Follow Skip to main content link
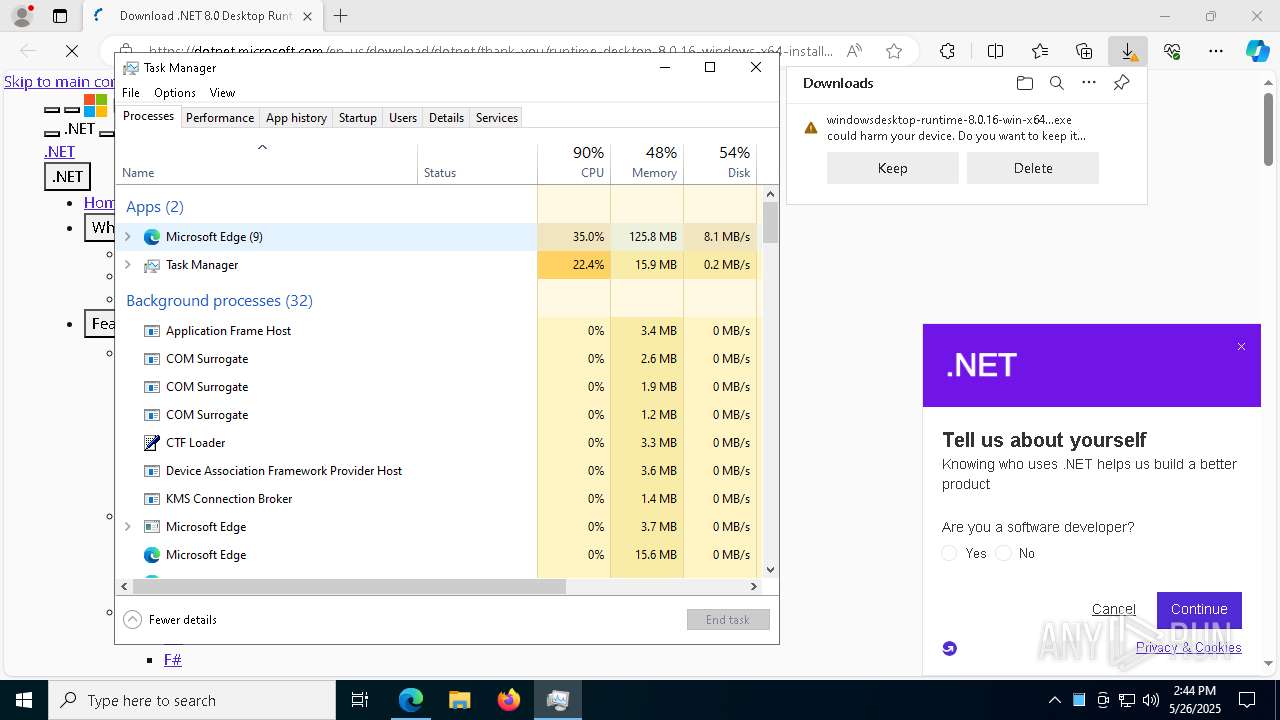 coord(60,82)
